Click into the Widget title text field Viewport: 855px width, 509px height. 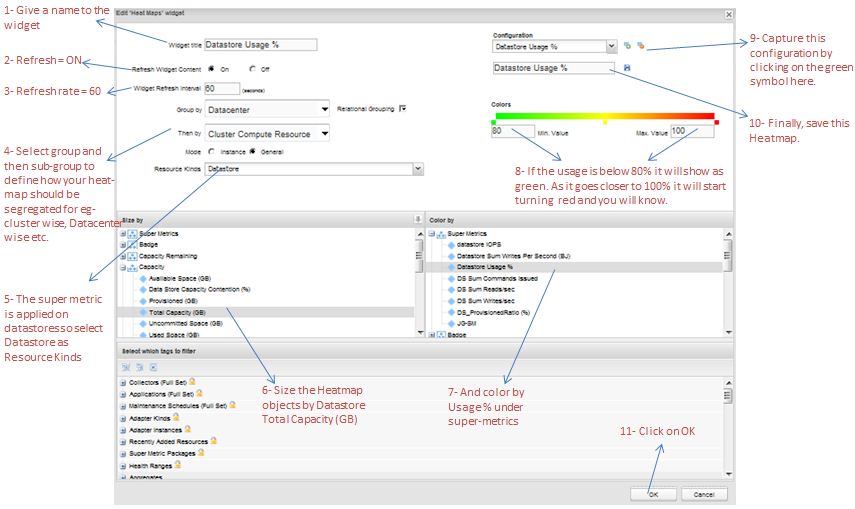[x=260, y=45]
